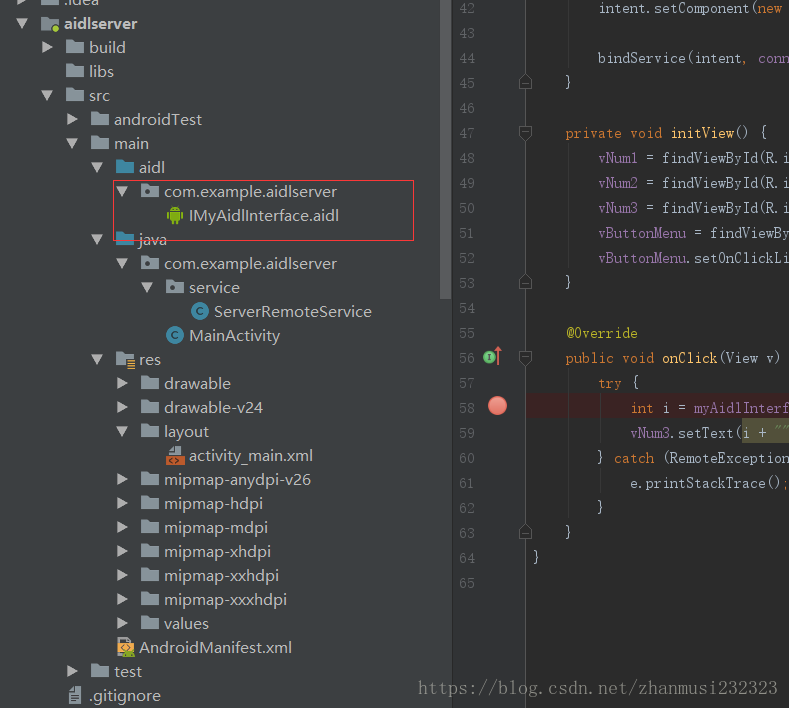The image size is (789, 708).
Task: Collapse the java folder arrow
Action: tap(97, 239)
